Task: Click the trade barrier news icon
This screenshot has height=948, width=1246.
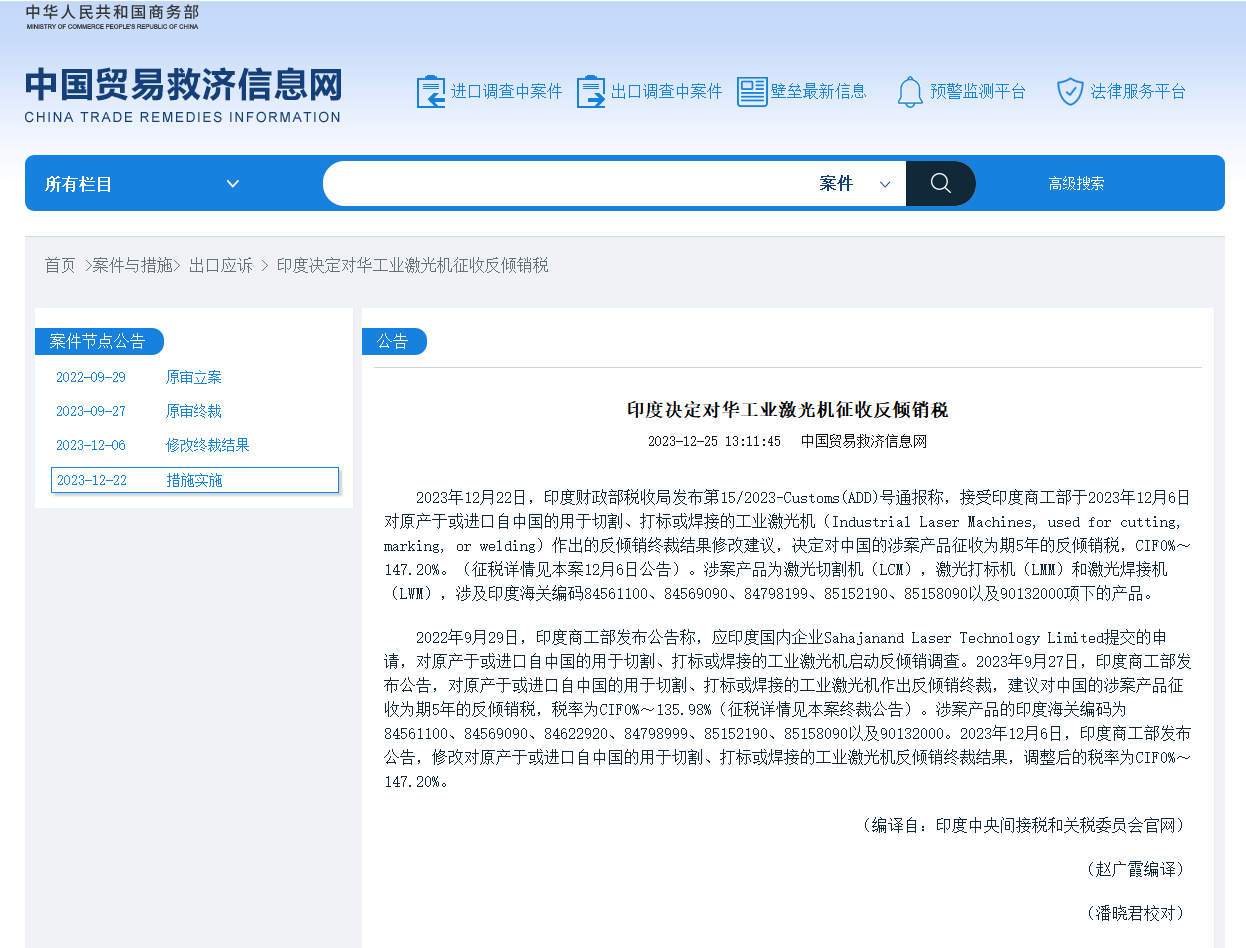Action: [752, 91]
